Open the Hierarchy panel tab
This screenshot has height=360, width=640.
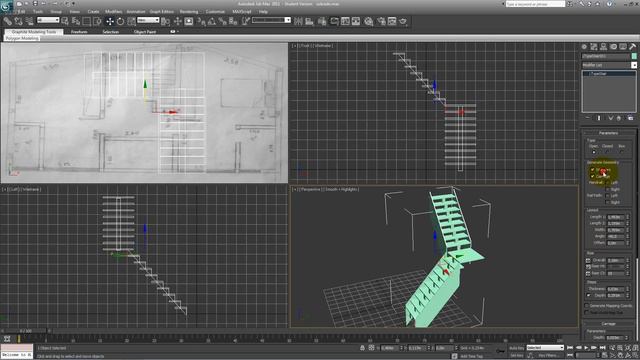(x=604, y=47)
